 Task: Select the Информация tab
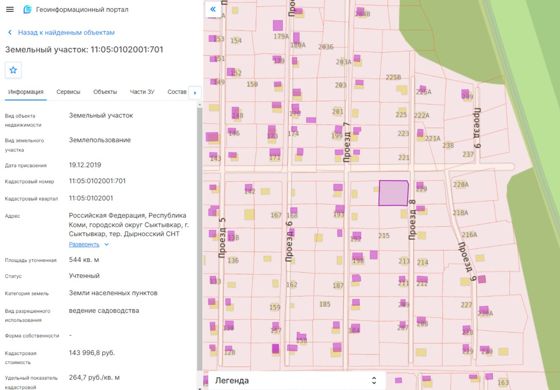(x=26, y=92)
